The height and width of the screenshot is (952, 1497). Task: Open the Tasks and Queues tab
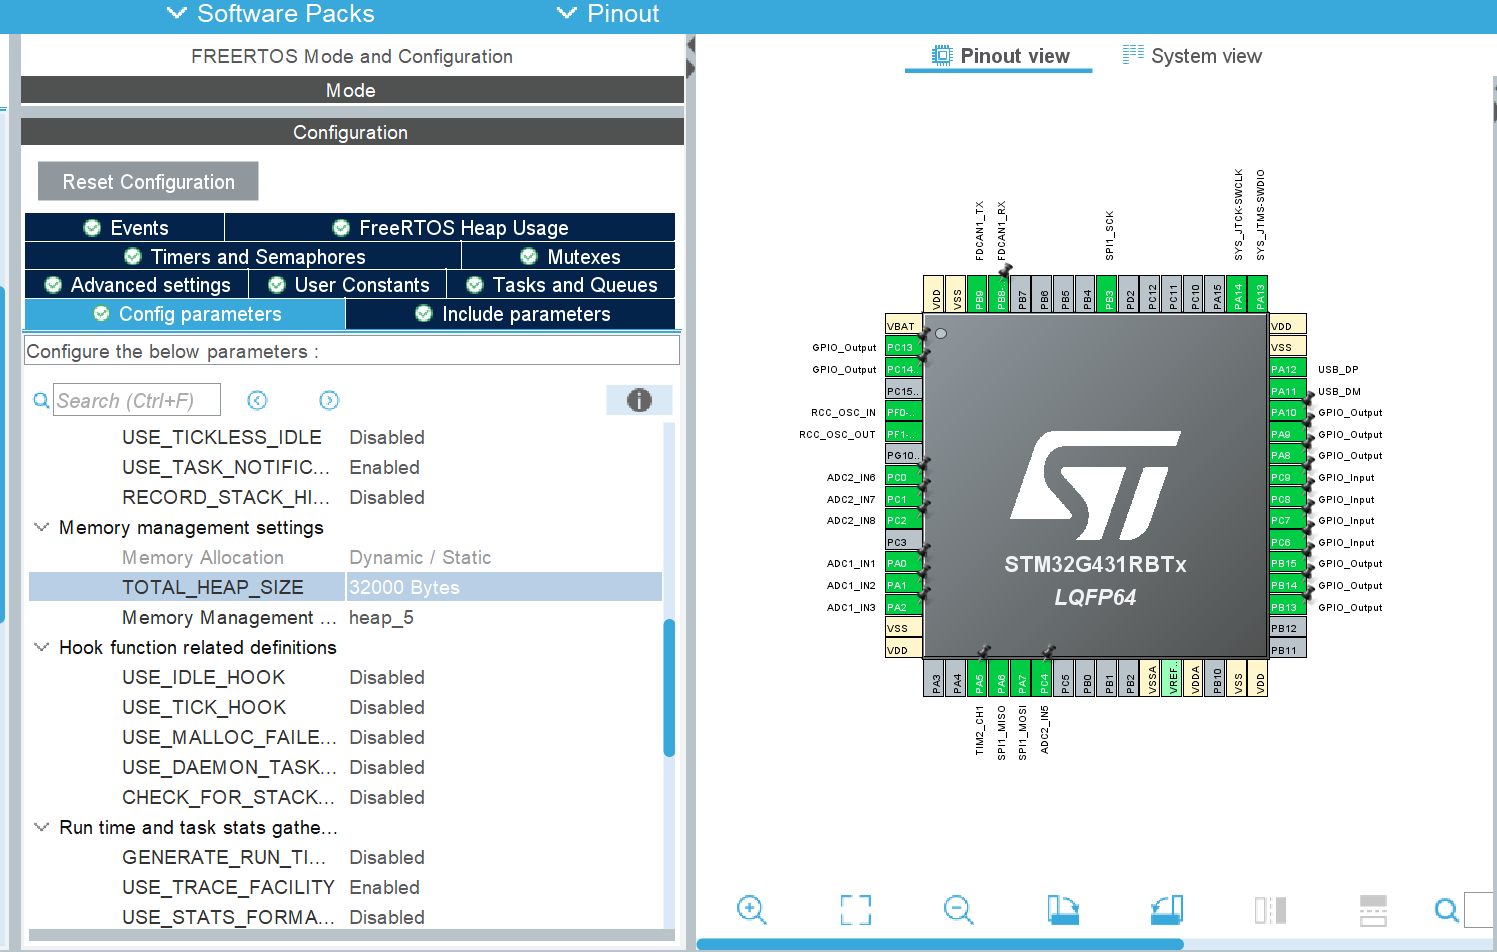tap(561, 285)
